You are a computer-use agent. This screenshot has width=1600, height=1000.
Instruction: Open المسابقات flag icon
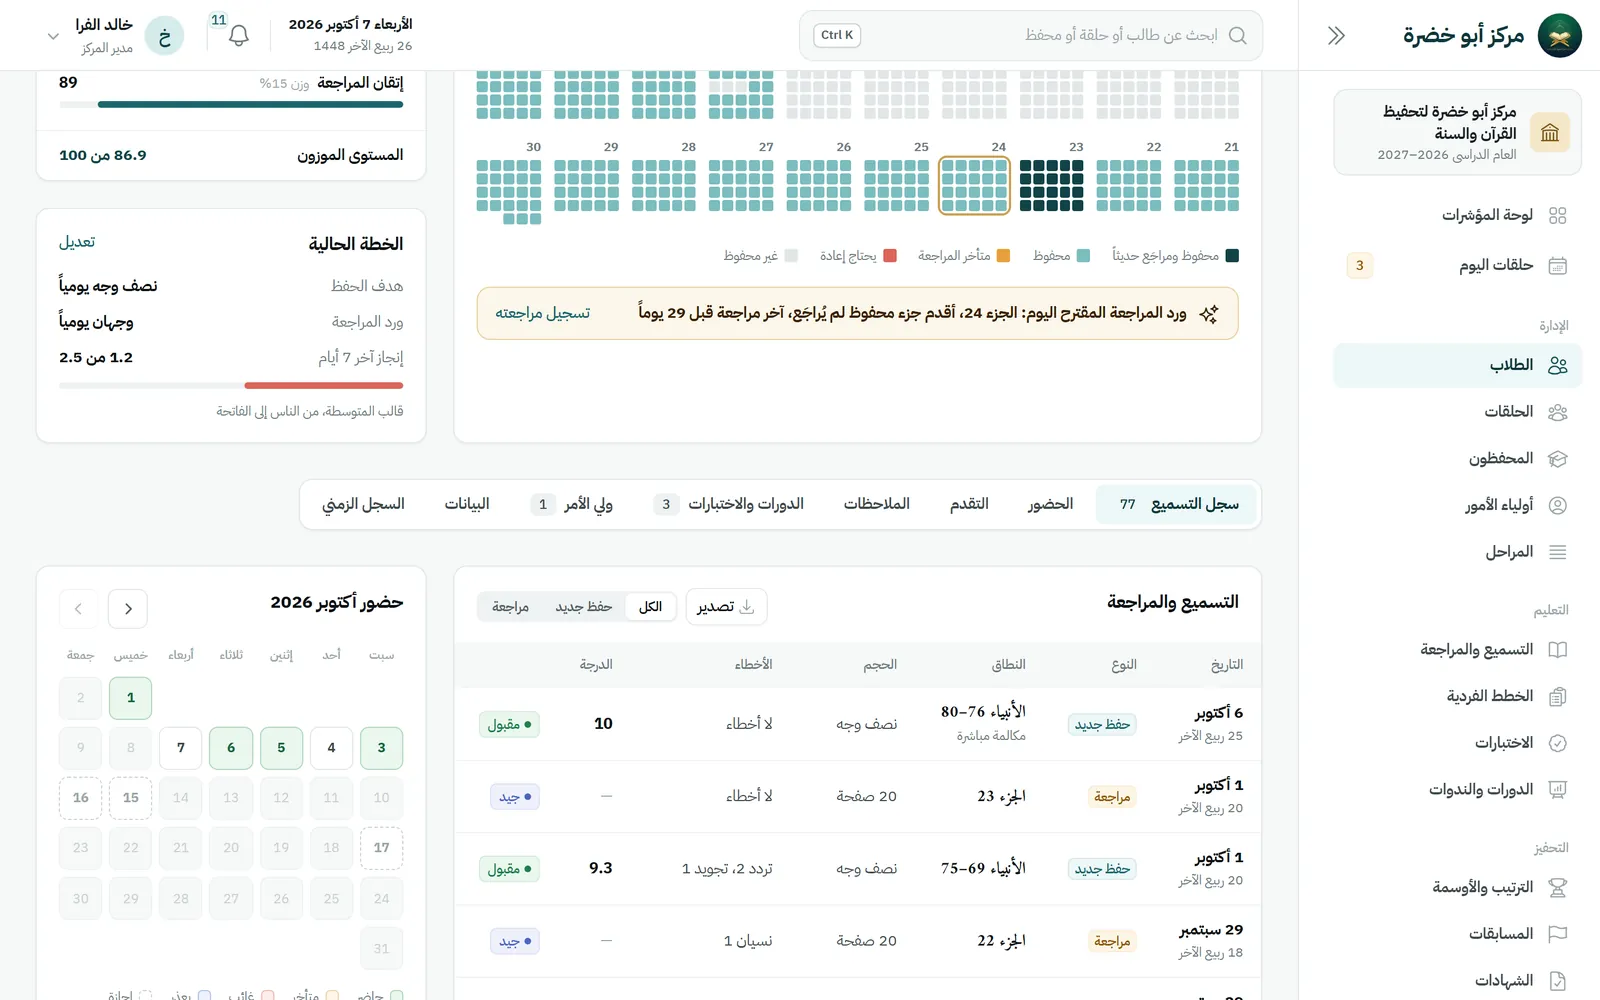tap(1557, 934)
